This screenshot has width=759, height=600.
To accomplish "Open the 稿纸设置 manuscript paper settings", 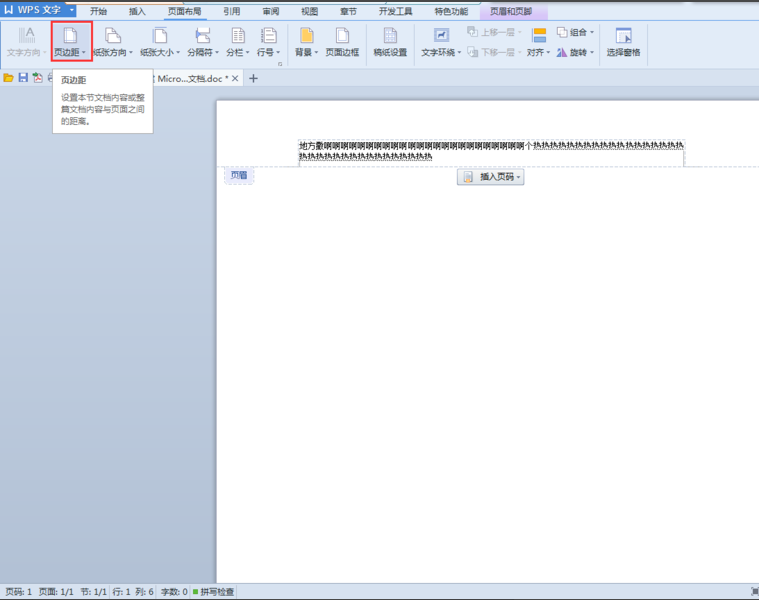I will point(390,42).
